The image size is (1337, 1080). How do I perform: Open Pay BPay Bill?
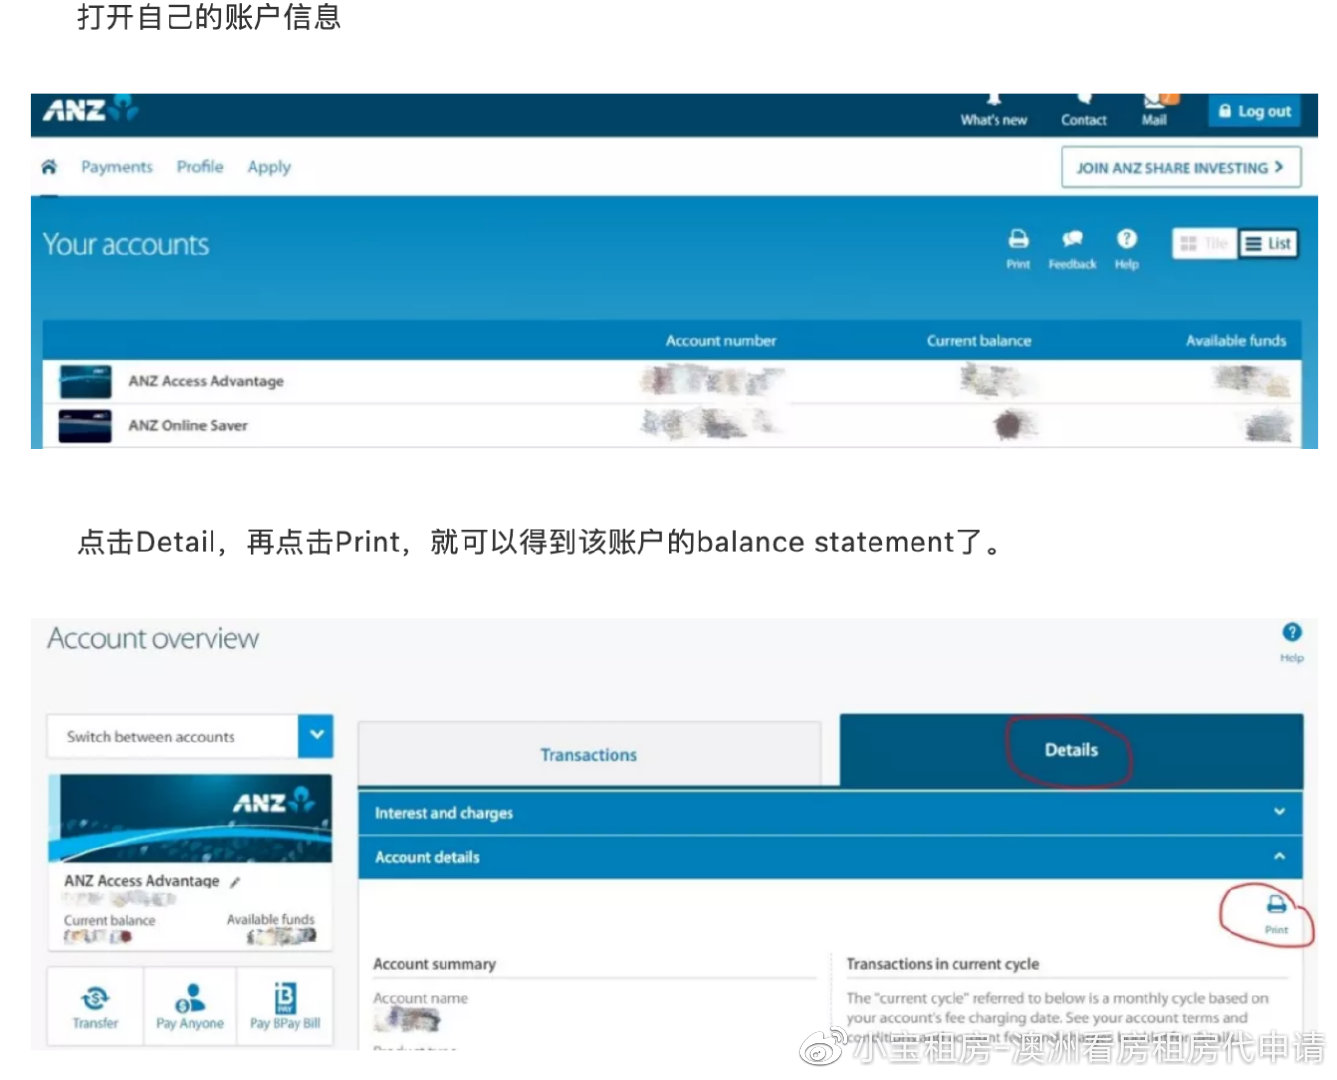tap(284, 1007)
